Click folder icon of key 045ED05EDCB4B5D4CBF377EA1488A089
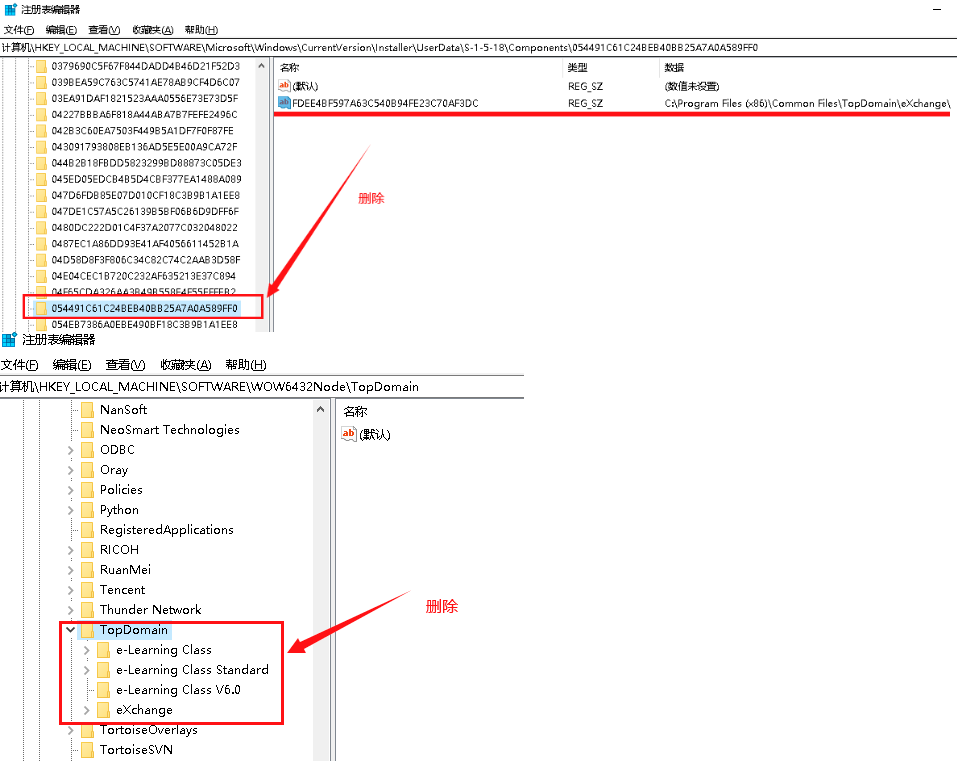Screen dimensions: 957x763 pyautogui.click(x=41, y=179)
